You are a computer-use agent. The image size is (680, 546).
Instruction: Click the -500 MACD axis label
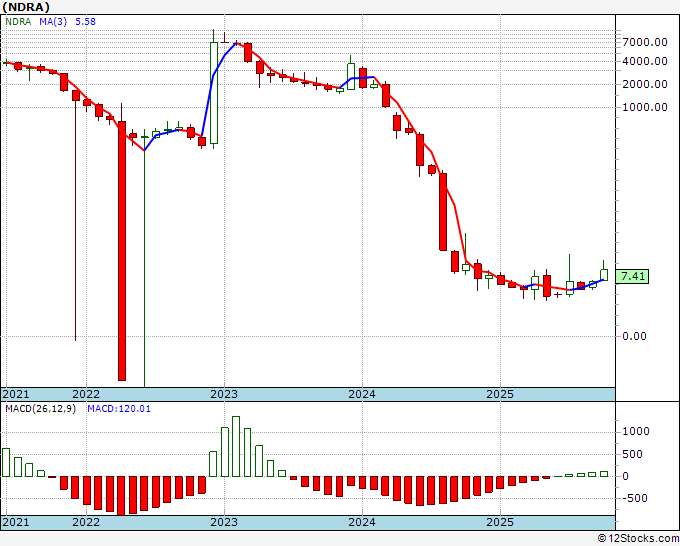tap(636, 498)
